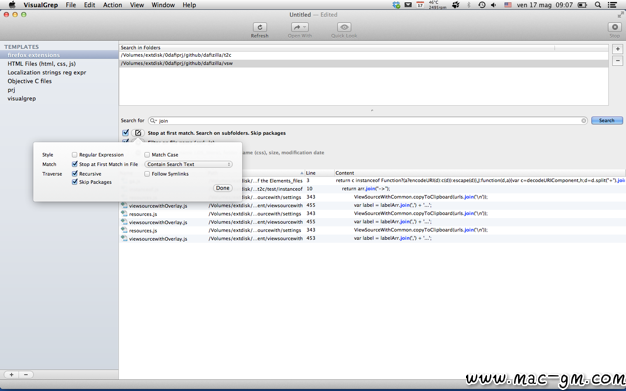Click the calendar 17 menu bar icon
The image size is (626, 391).
pos(420,5)
